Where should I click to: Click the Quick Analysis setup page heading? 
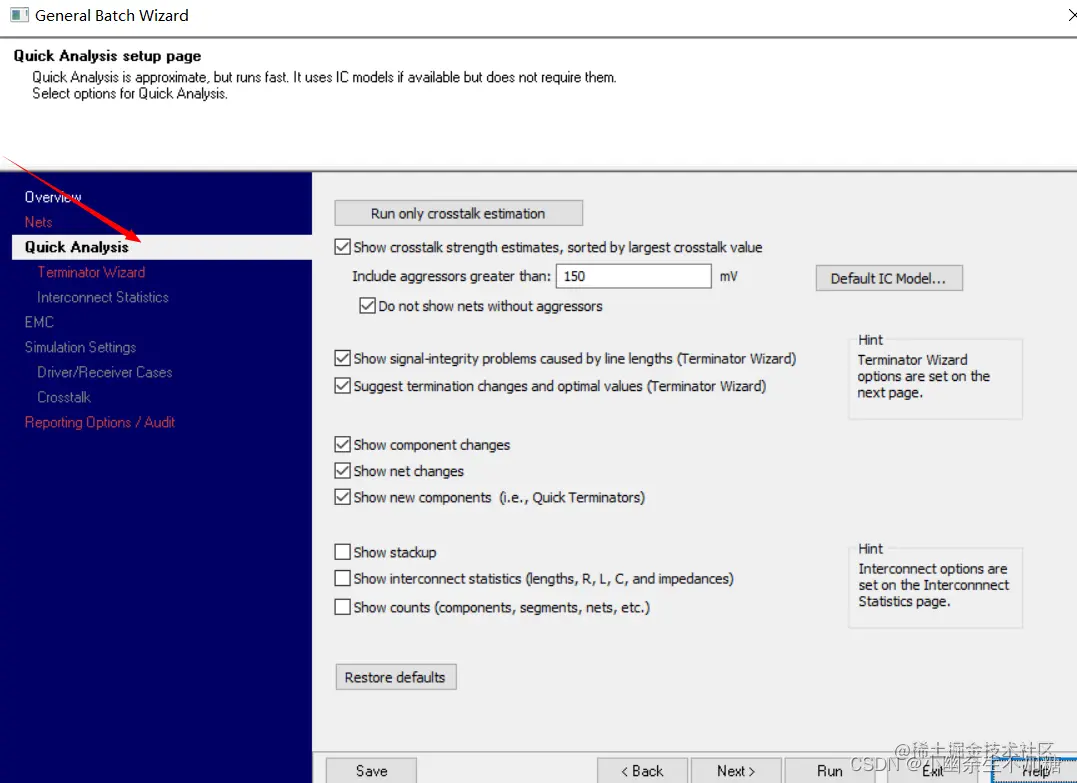click(107, 56)
